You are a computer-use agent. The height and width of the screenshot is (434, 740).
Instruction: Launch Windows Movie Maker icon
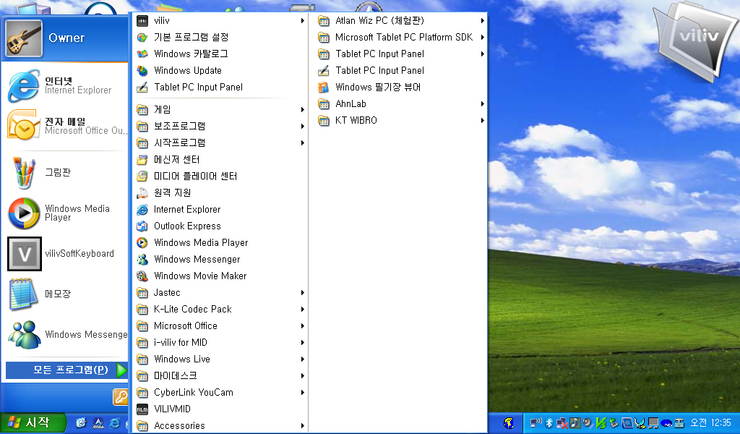142,276
